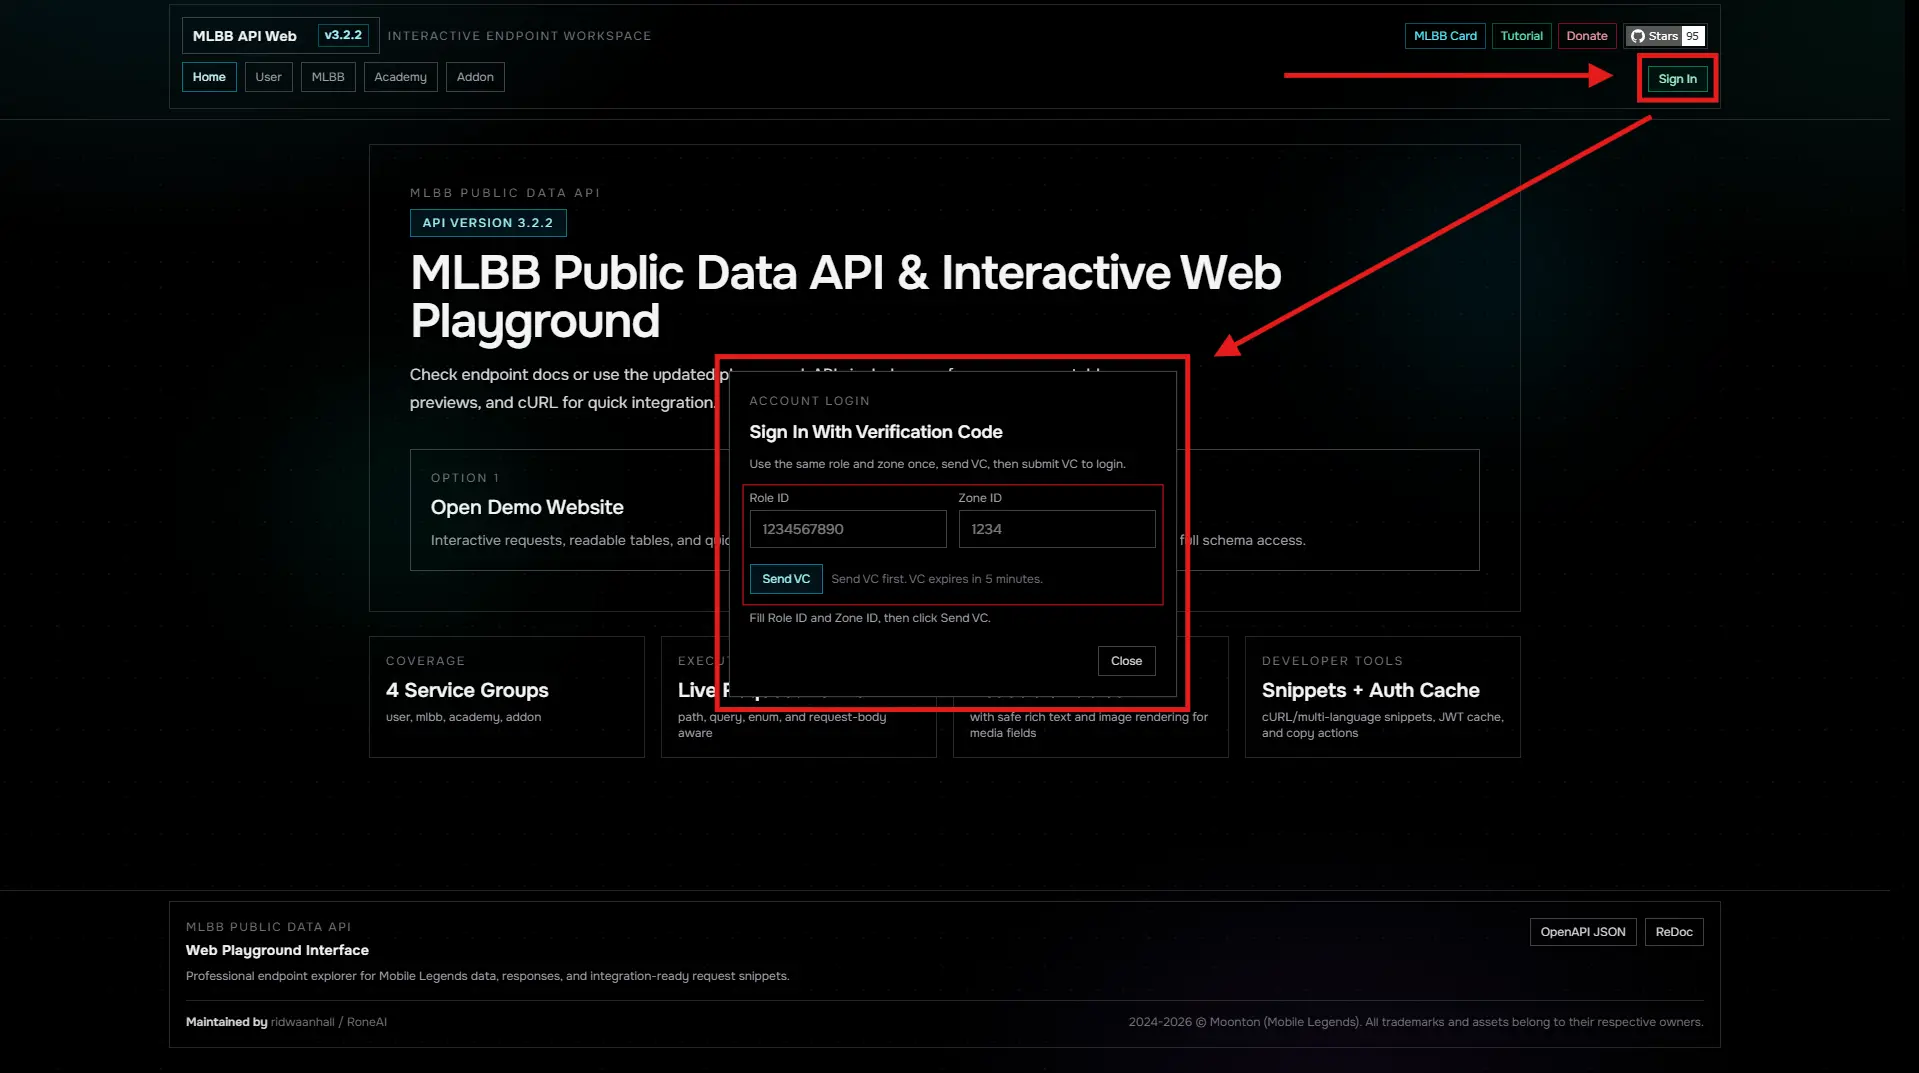Switch to the Home tab
This screenshot has width=1919, height=1073.
(209, 77)
